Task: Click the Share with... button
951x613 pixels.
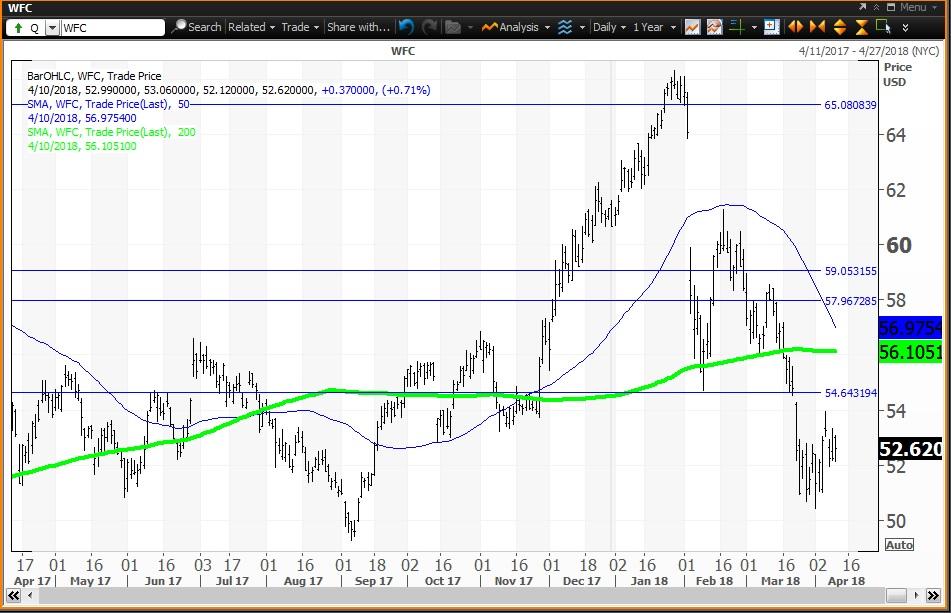Action: tap(358, 27)
